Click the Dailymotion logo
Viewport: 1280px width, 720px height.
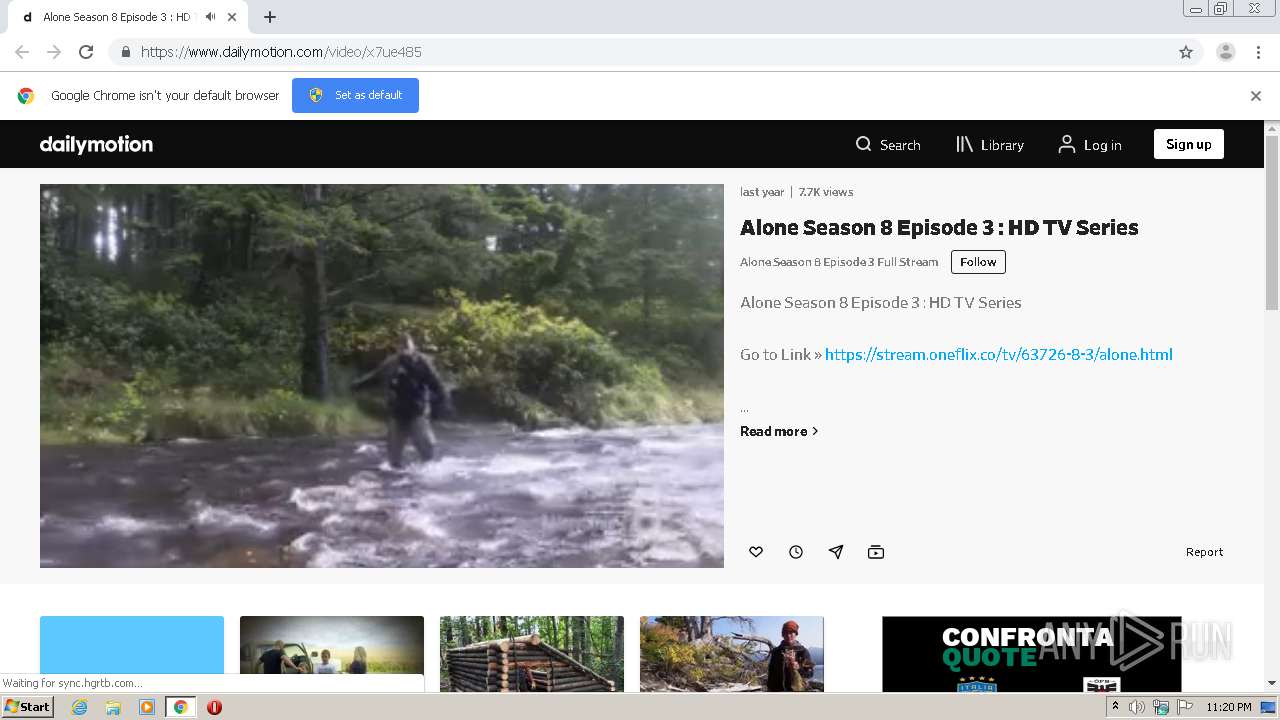[x=96, y=144]
